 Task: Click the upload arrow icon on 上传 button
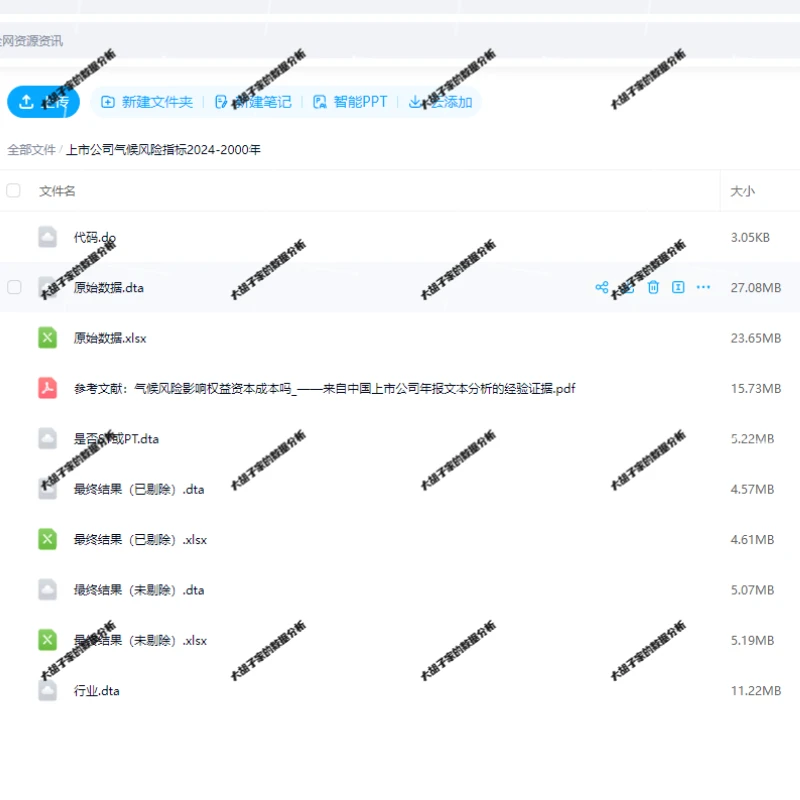tap(27, 101)
